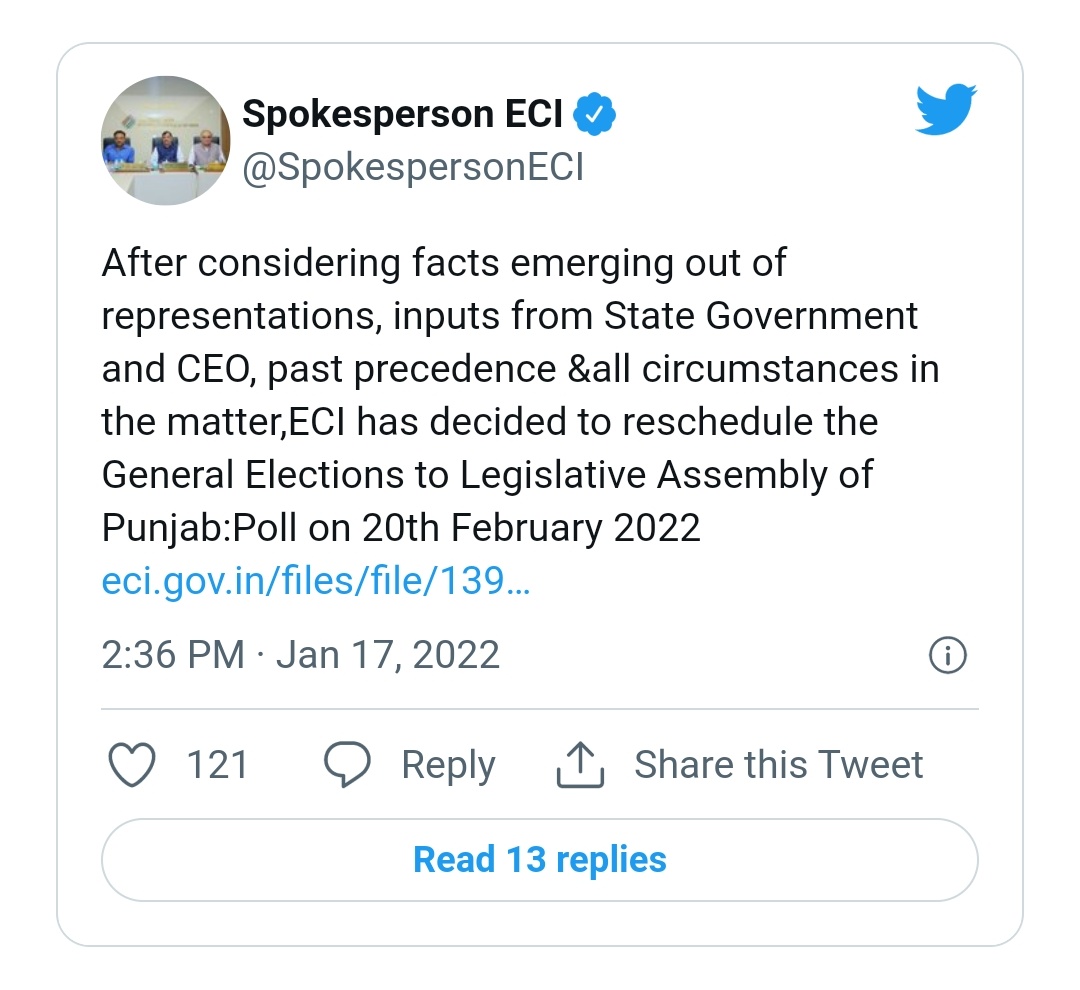Click the 2:36 PM timestamp
Viewport: 1080px width, 990px height.
click(174, 654)
